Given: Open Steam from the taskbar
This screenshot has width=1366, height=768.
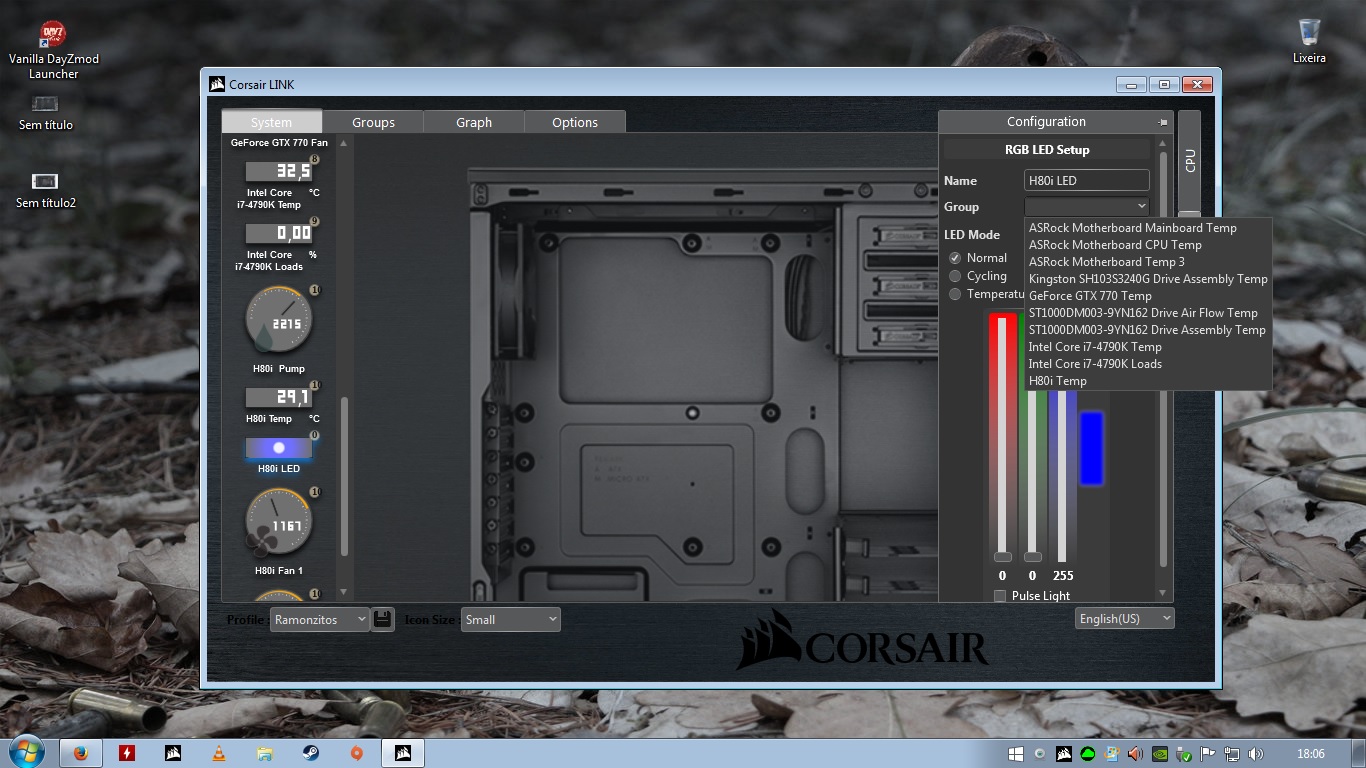Looking at the screenshot, I should [311, 753].
